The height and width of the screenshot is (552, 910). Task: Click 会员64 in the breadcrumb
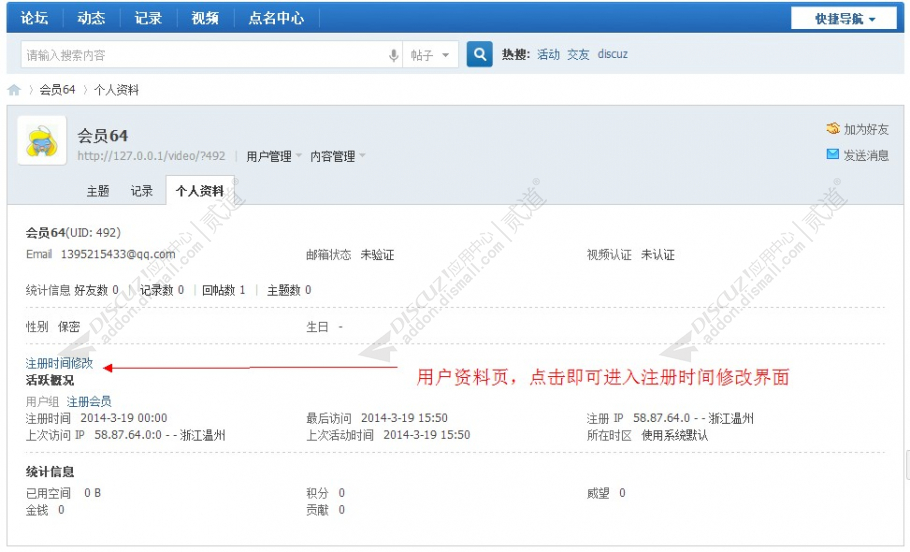(57, 89)
